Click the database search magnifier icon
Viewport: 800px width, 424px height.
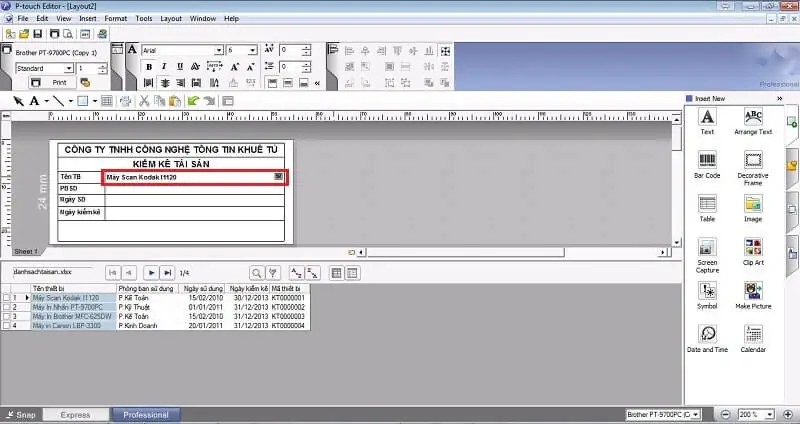tap(257, 273)
